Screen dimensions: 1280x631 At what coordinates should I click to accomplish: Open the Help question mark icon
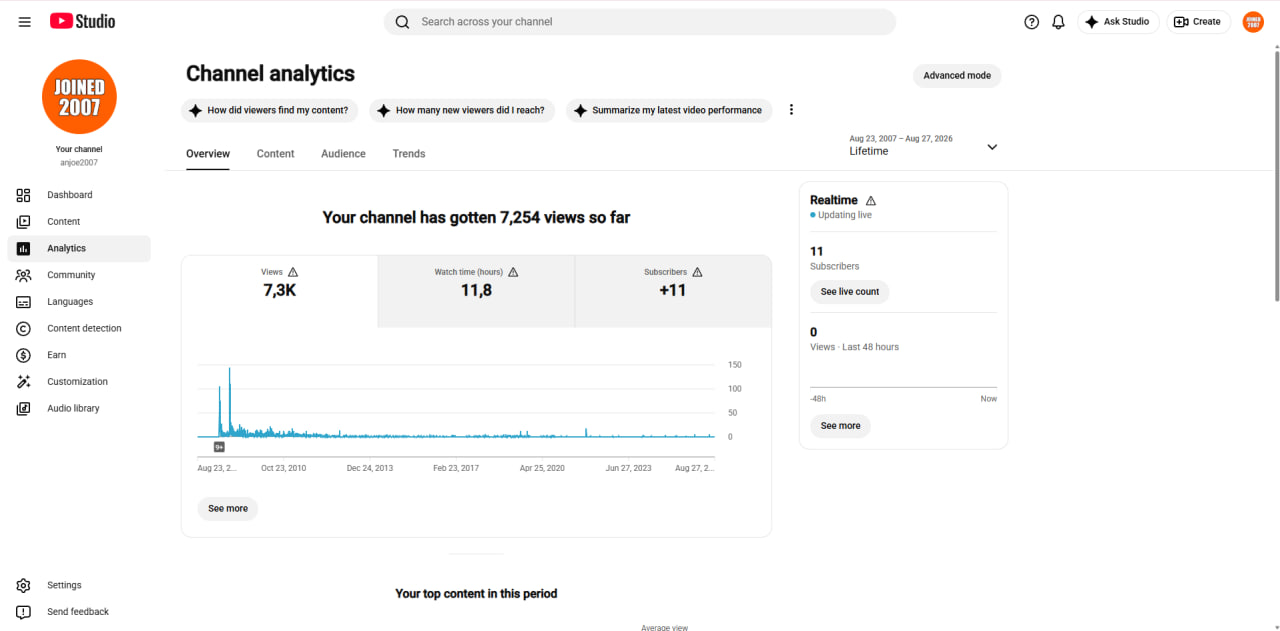click(x=1032, y=22)
